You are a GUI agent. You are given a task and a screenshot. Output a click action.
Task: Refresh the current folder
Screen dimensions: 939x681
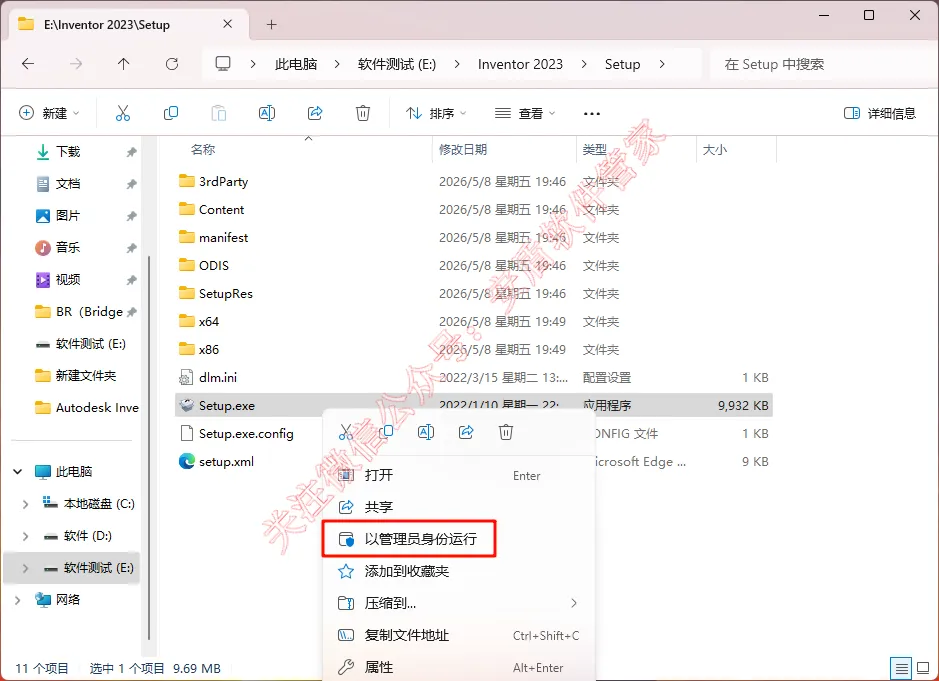click(x=172, y=64)
